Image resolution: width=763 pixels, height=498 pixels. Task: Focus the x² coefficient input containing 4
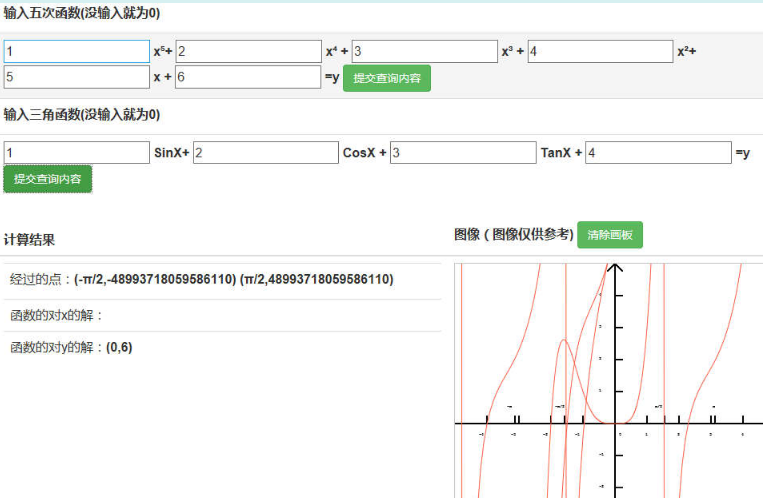pos(600,51)
